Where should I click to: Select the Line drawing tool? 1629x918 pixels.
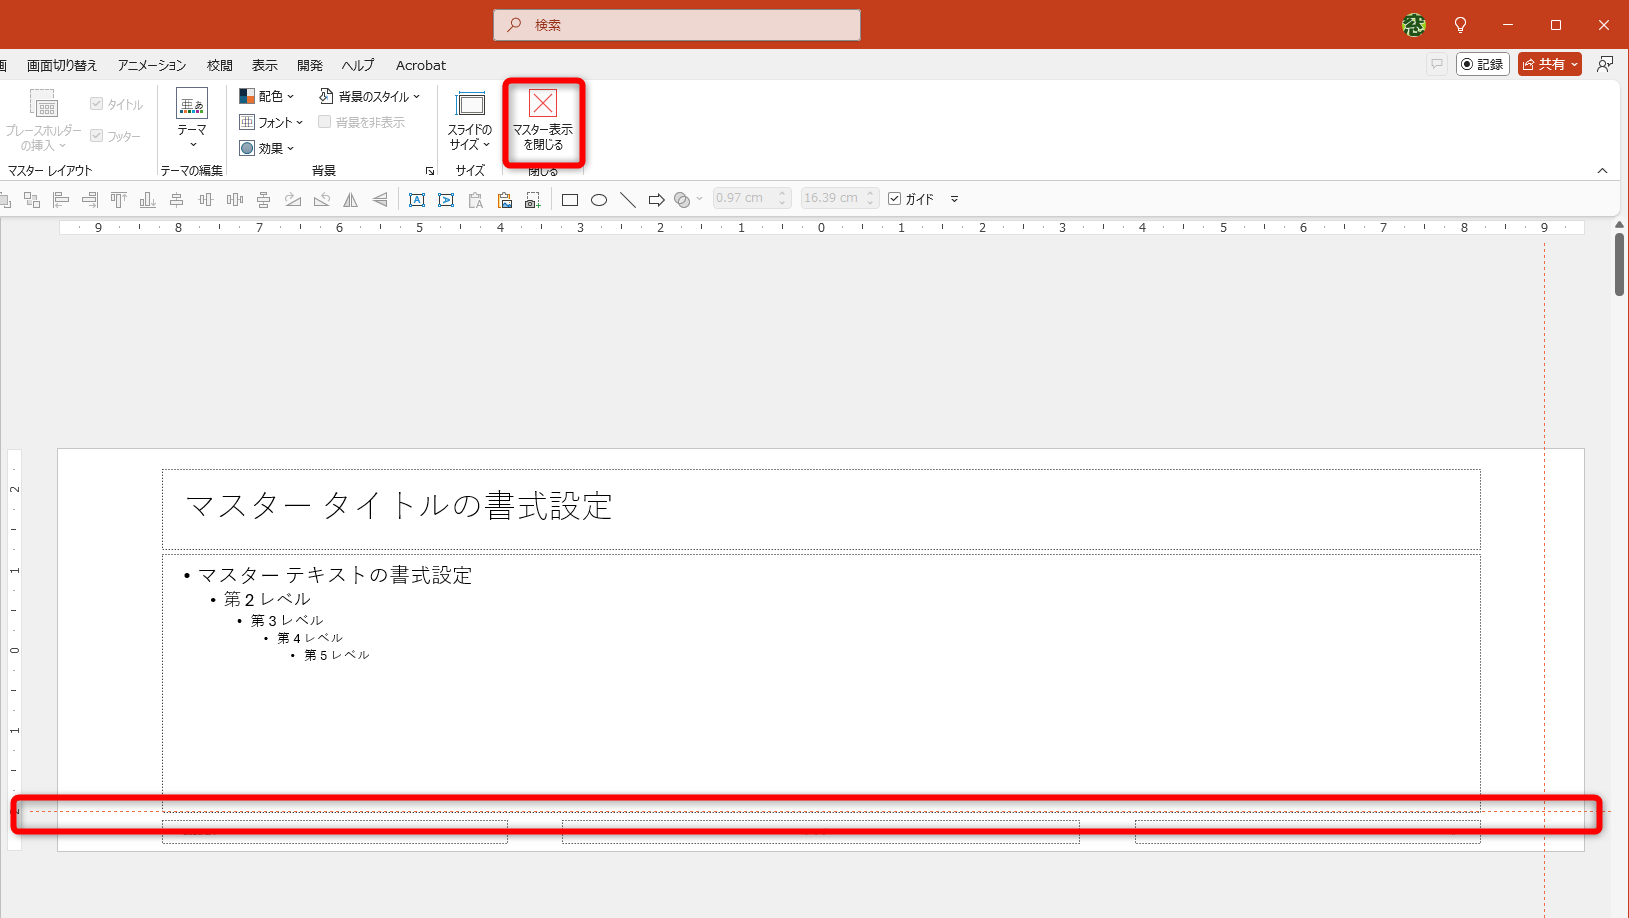tap(627, 200)
